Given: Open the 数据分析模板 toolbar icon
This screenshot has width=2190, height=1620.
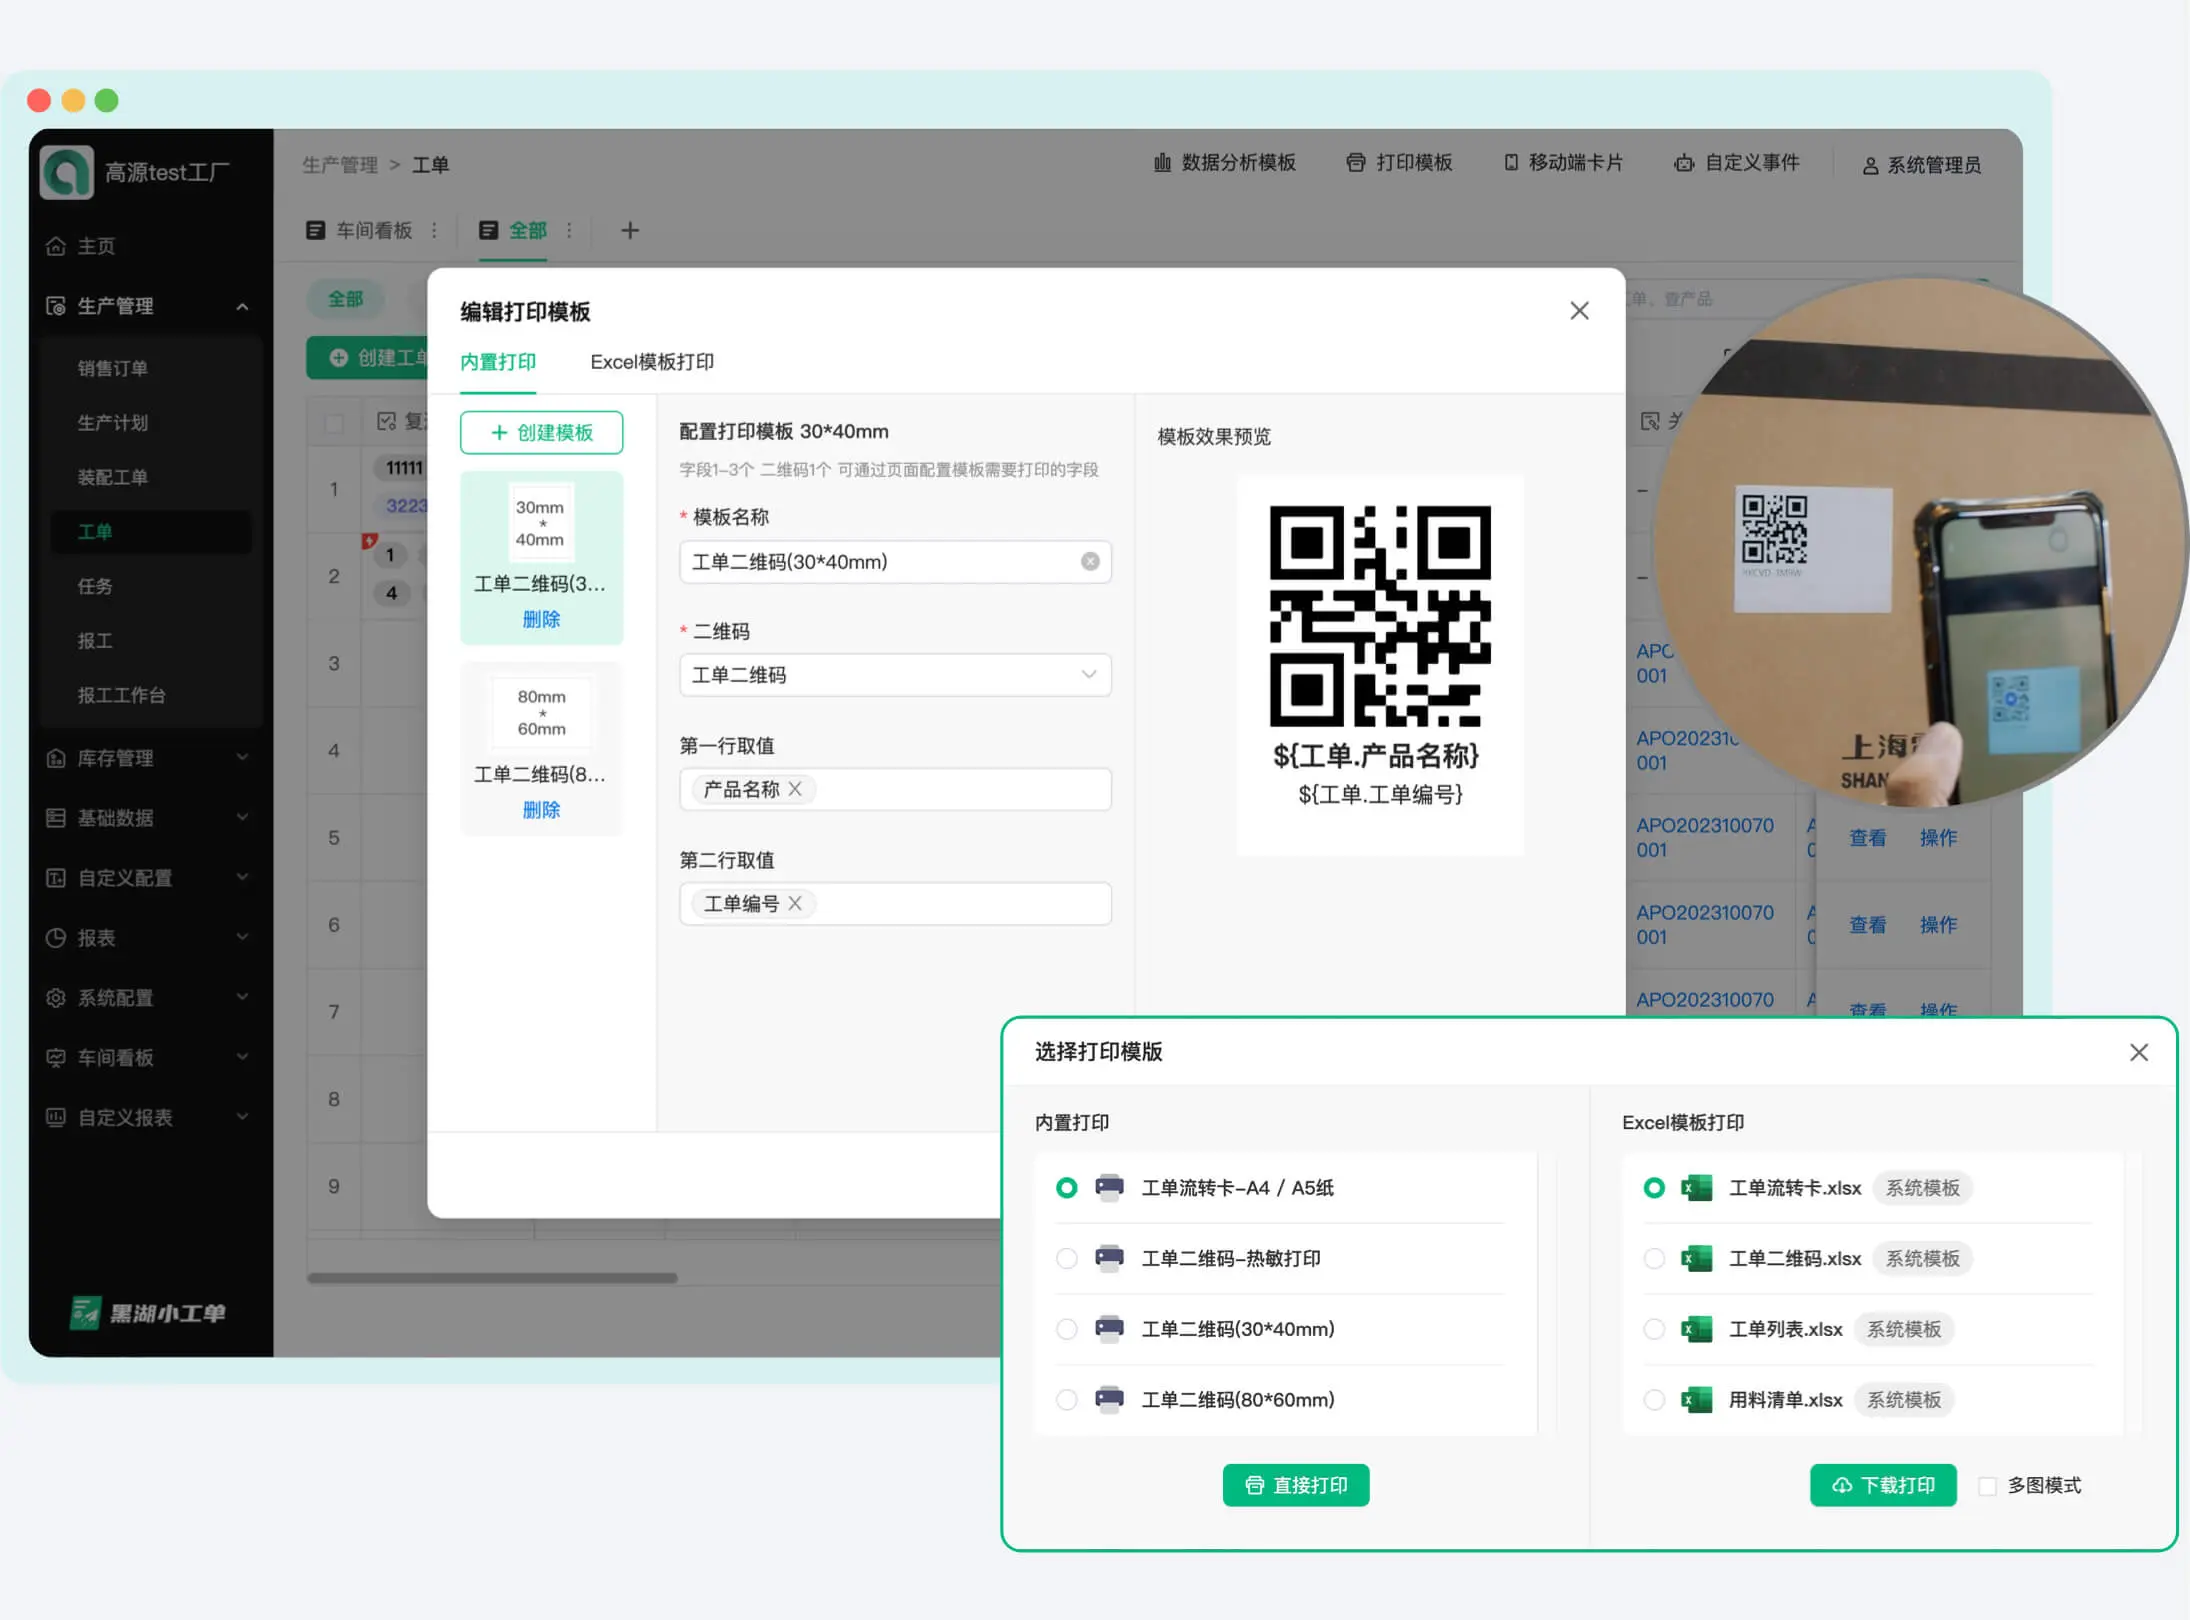Looking at the screenshot, I should 1227,163.
